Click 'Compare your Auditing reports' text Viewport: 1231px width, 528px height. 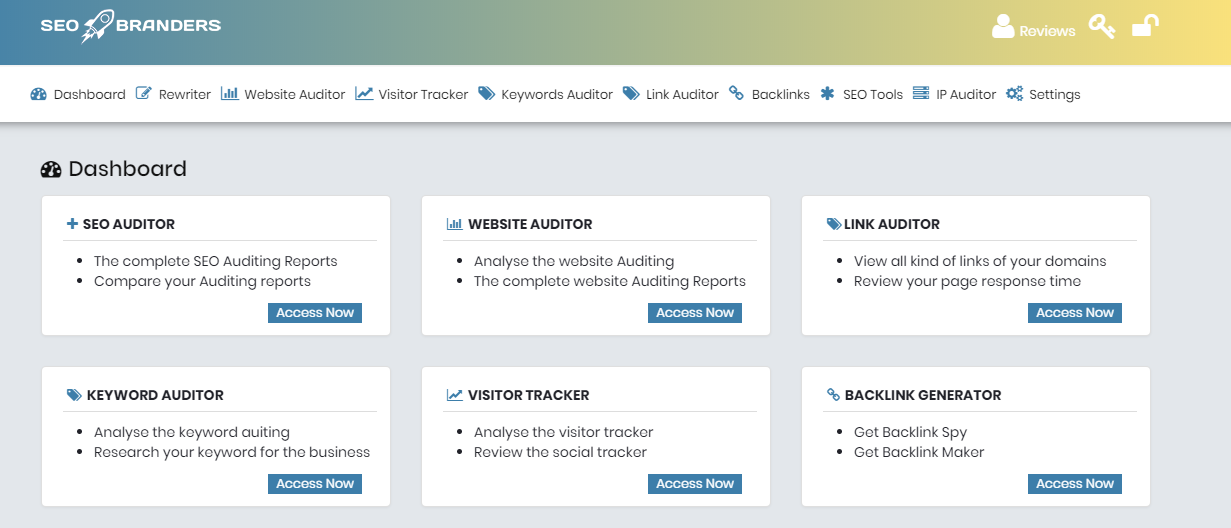202,281
